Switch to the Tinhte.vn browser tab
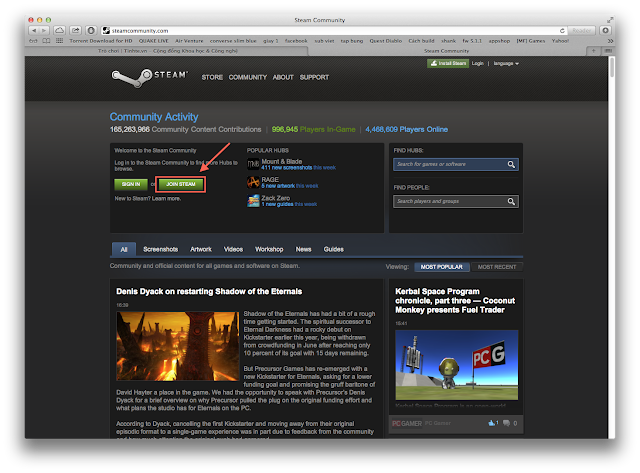 (167, 51)
